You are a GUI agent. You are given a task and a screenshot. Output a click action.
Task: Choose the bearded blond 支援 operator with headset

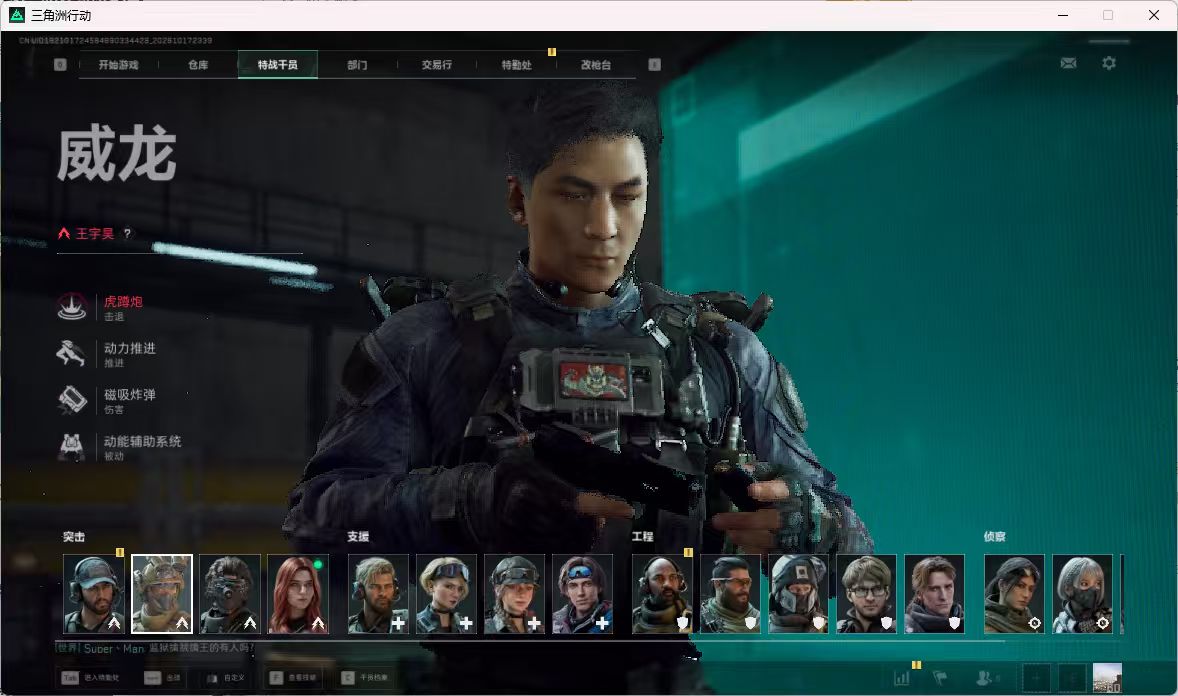tap(379, 594)
